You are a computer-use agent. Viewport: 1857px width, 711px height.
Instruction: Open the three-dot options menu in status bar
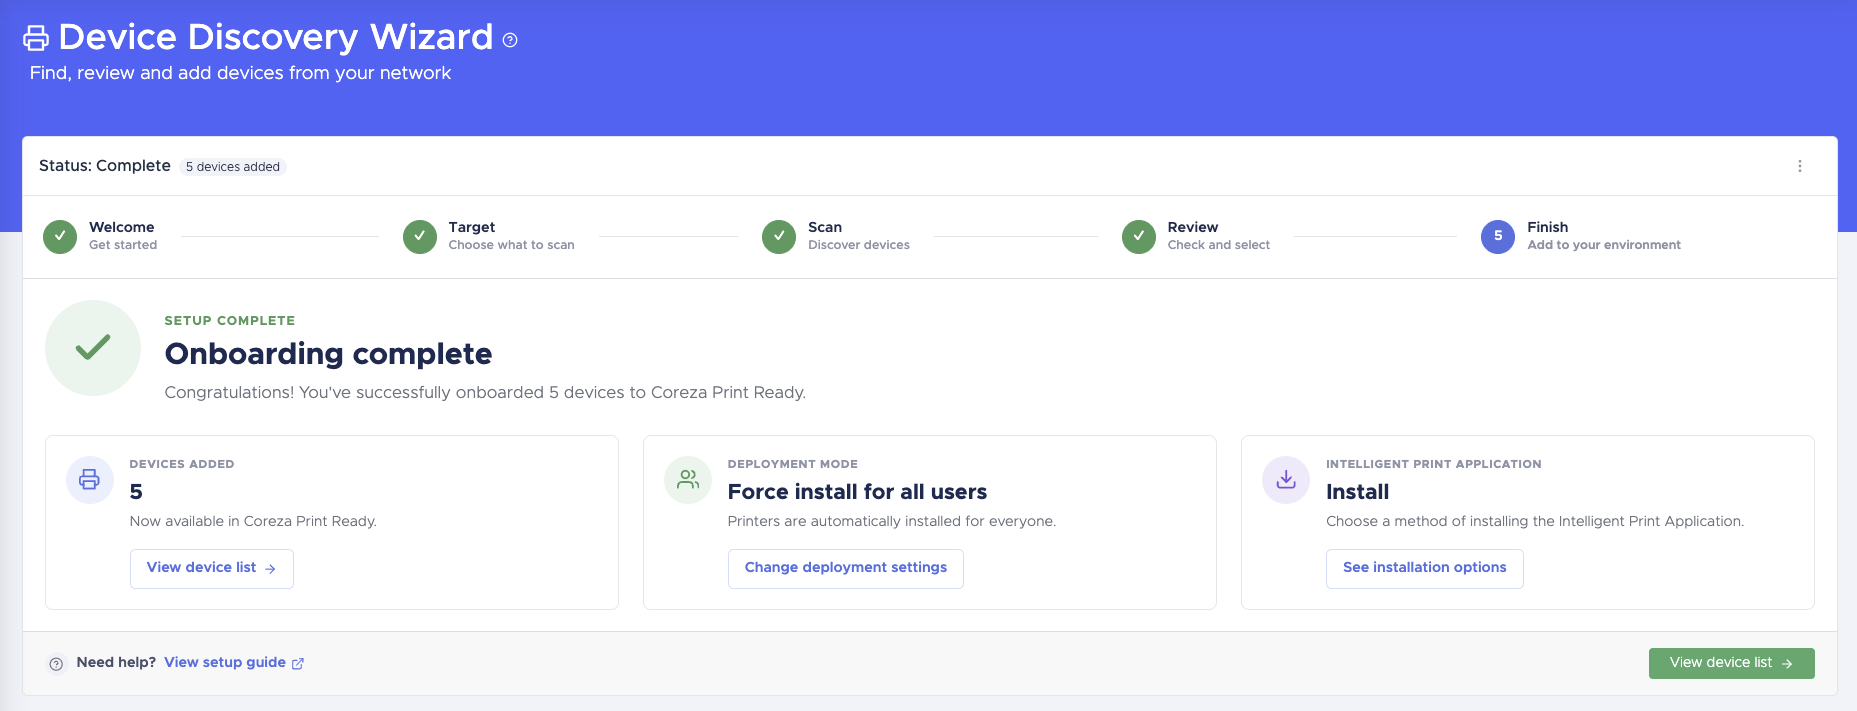click(1800, 166)
